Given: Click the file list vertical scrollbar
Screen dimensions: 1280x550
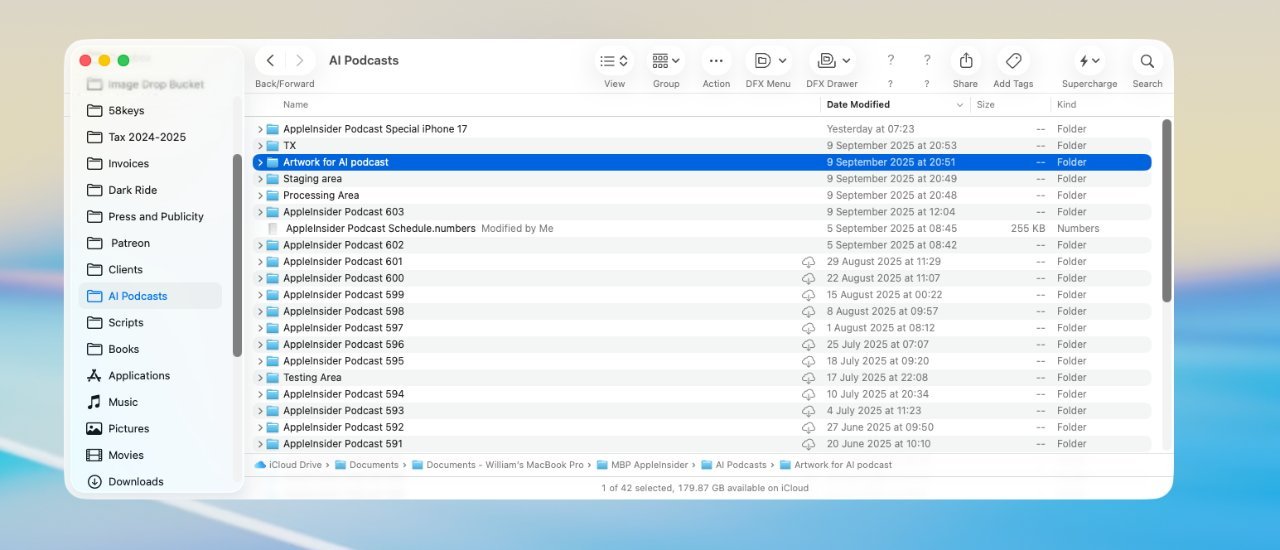Looking at the screenshot, I should (x=1166, y=210).
